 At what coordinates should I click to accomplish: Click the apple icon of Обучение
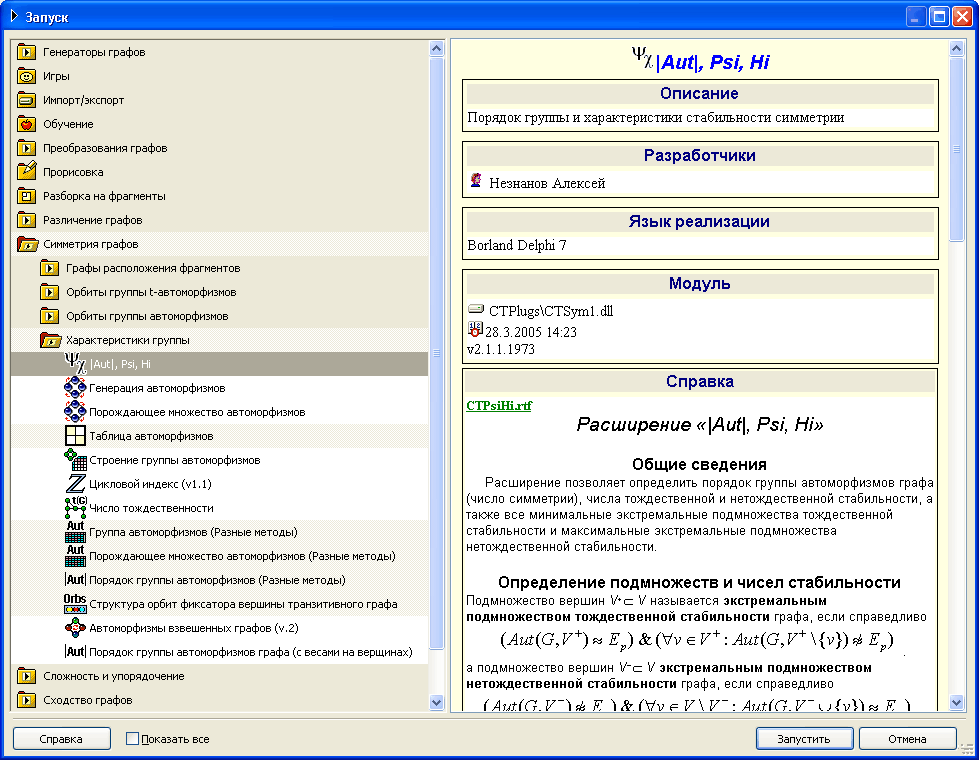[26, 124]
